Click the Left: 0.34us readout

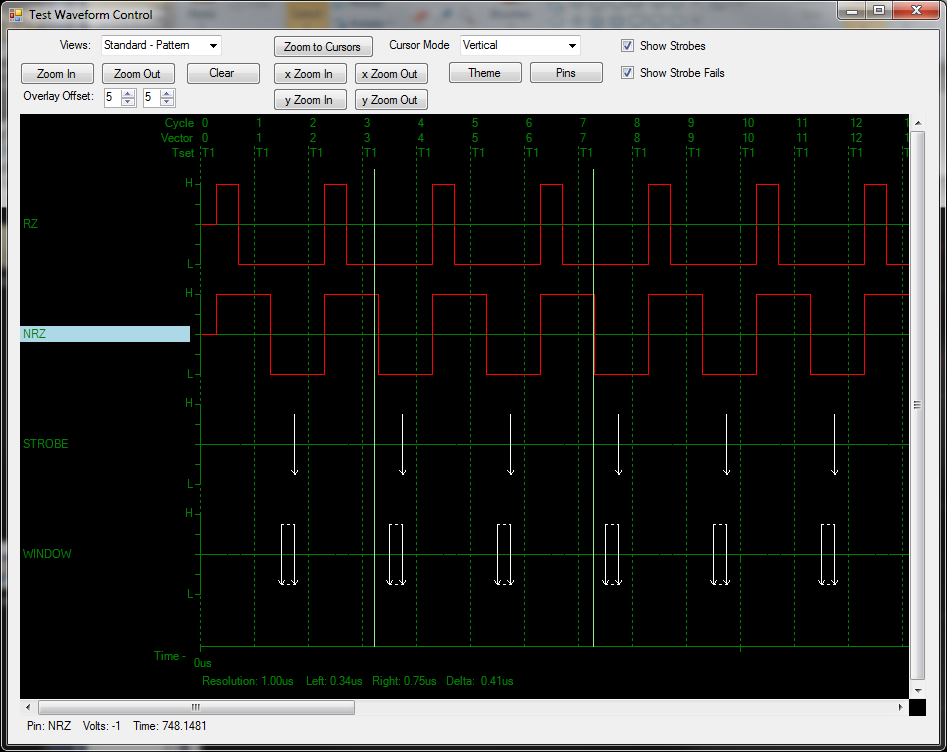(x=334, y=681)
